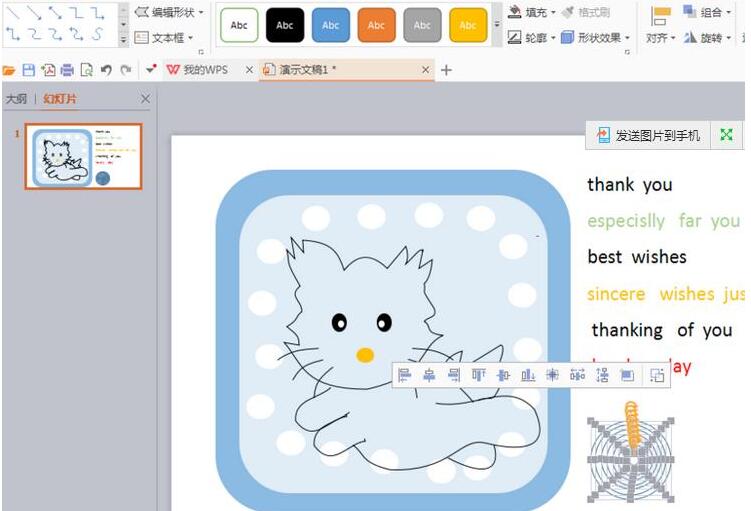Select the double-arrow line shape
Screen dimensions: 751x511
pos(55,13)
